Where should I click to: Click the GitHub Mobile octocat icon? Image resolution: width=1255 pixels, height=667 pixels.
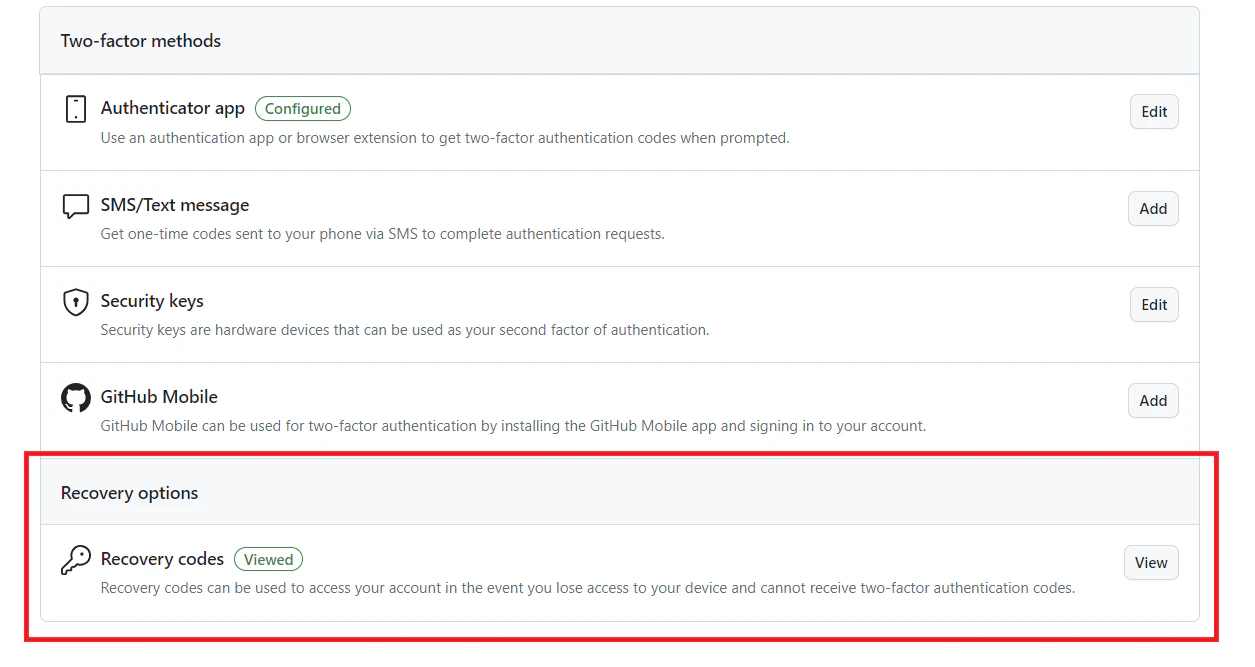coord(75,397)
